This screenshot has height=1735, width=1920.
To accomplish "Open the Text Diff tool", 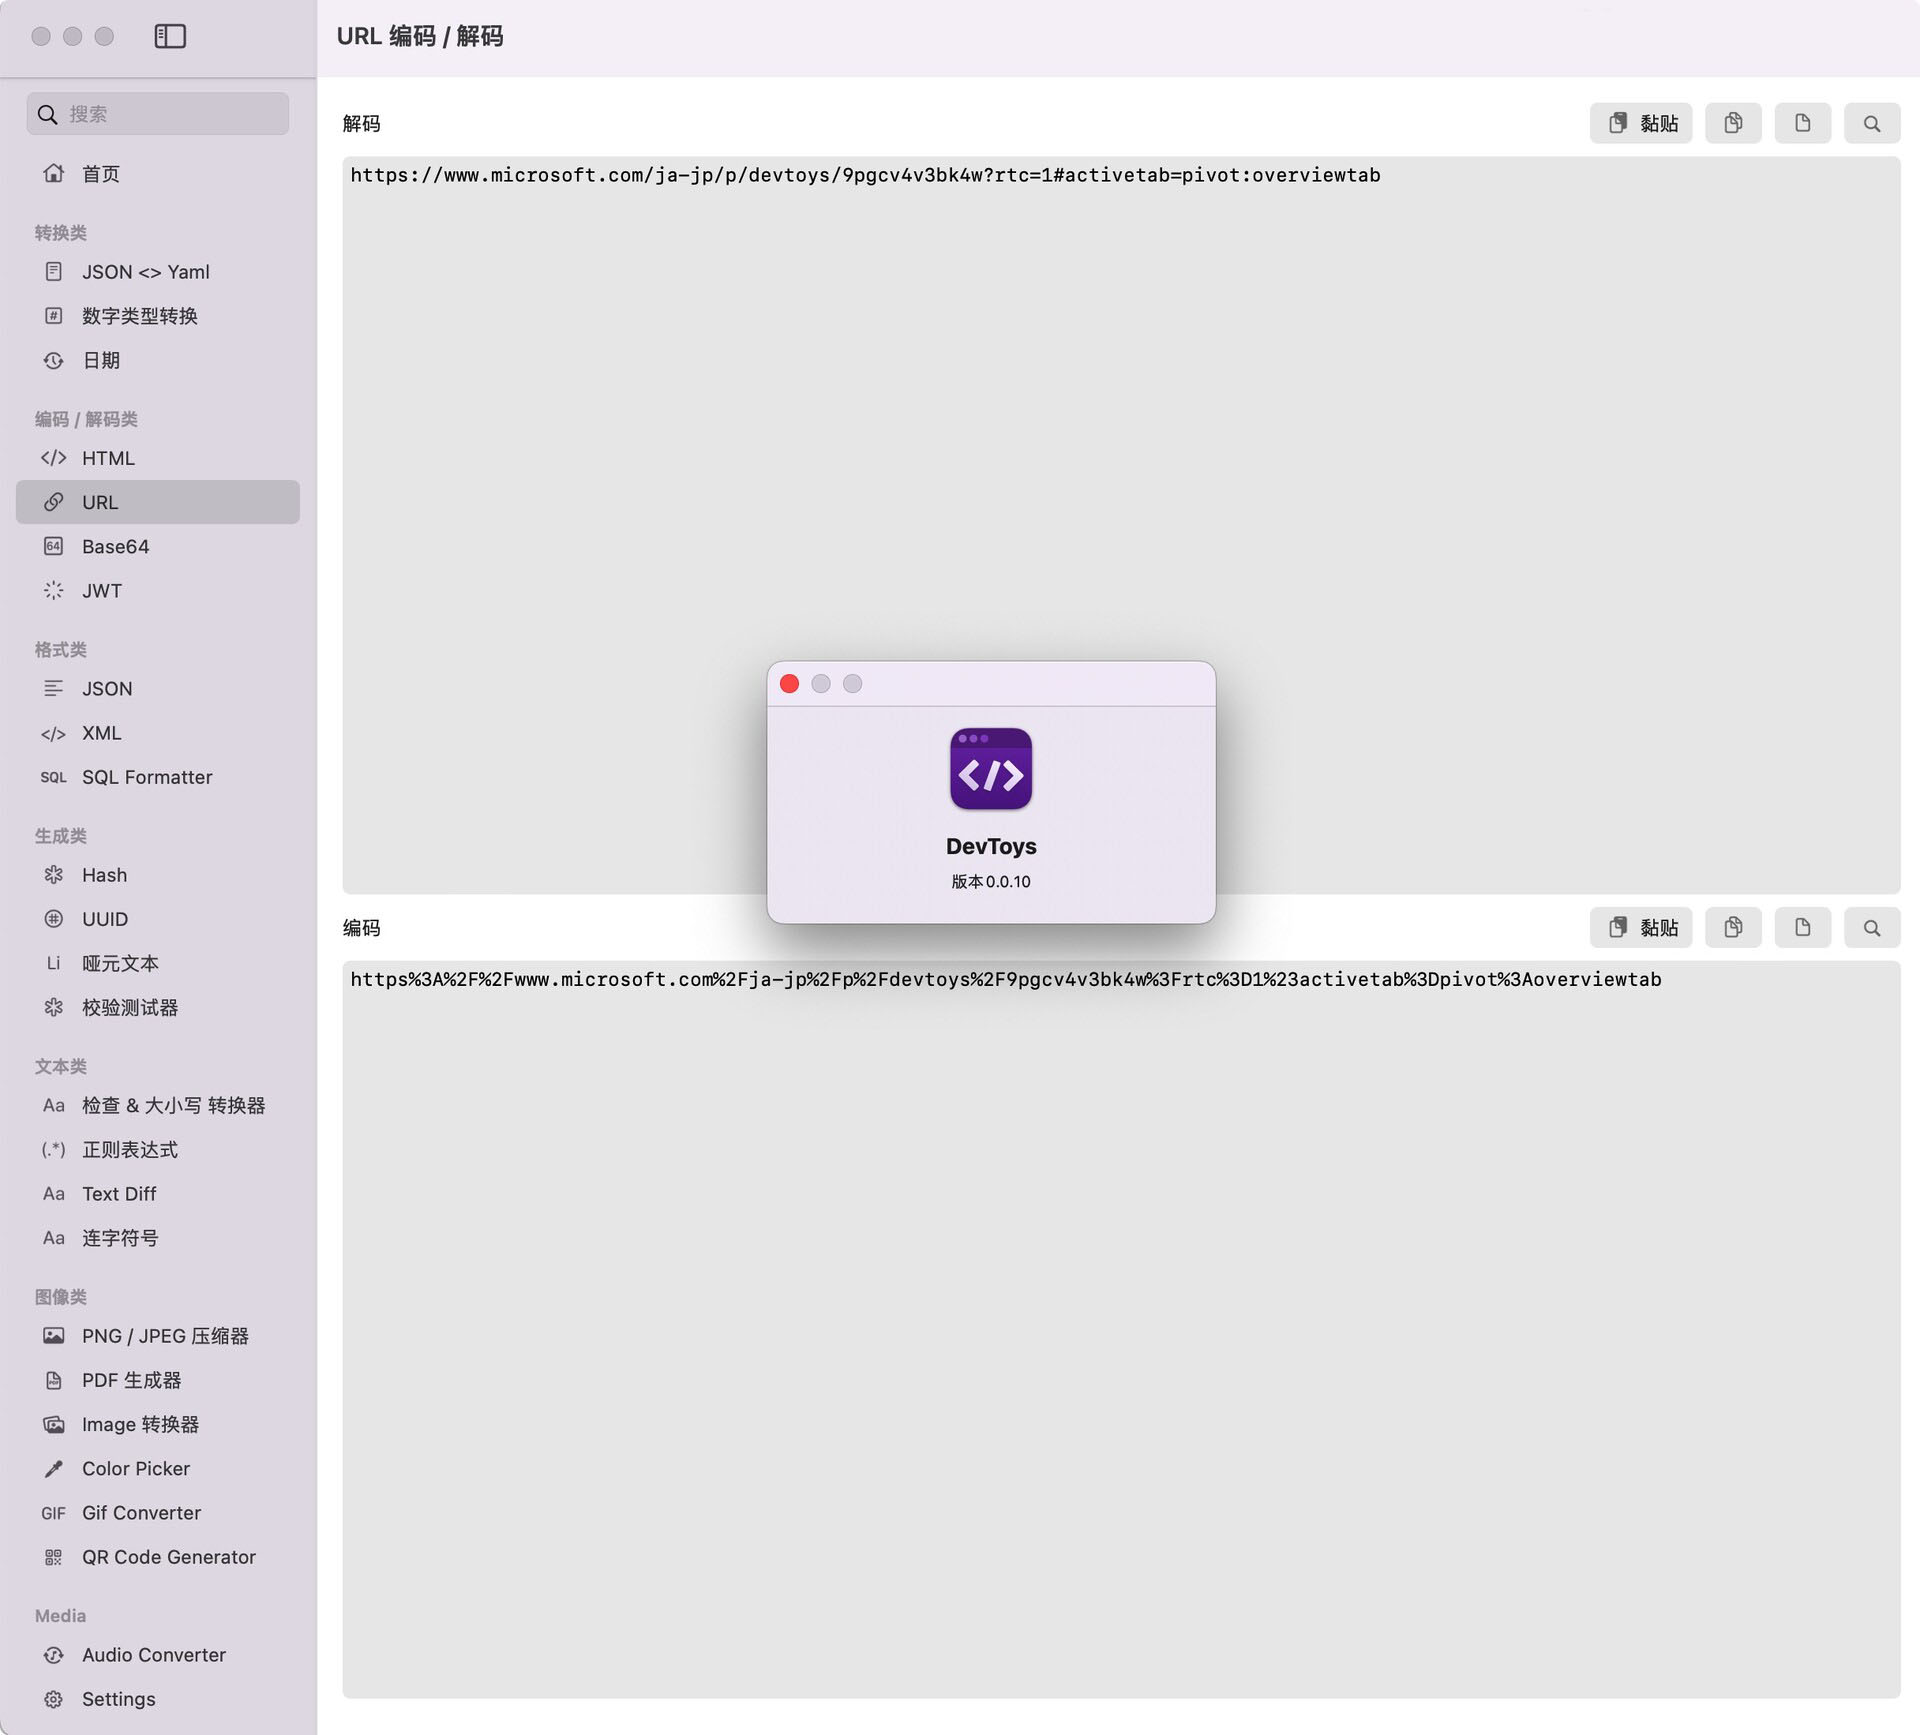I will (158, 1193).
